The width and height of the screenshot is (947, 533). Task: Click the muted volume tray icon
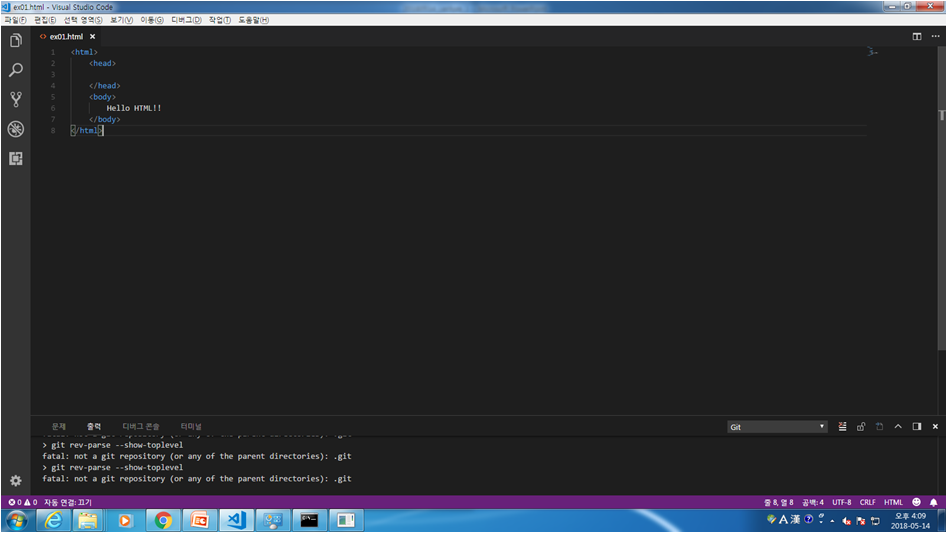[847, 521]
